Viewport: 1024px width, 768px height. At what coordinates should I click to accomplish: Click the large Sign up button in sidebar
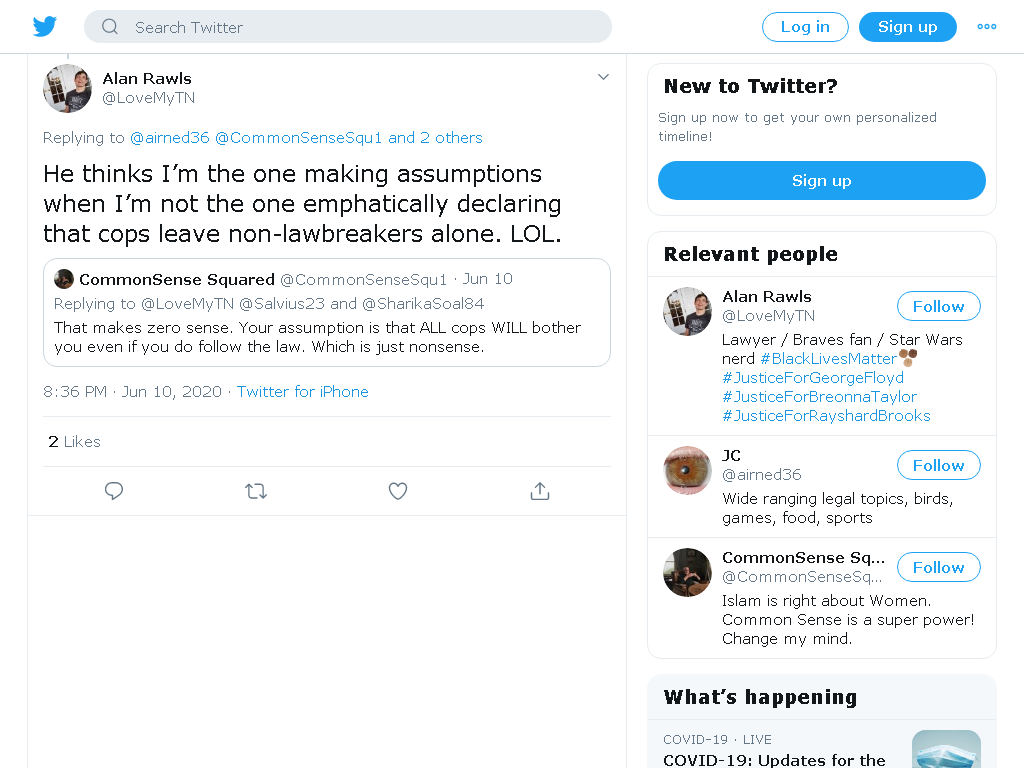822,181
